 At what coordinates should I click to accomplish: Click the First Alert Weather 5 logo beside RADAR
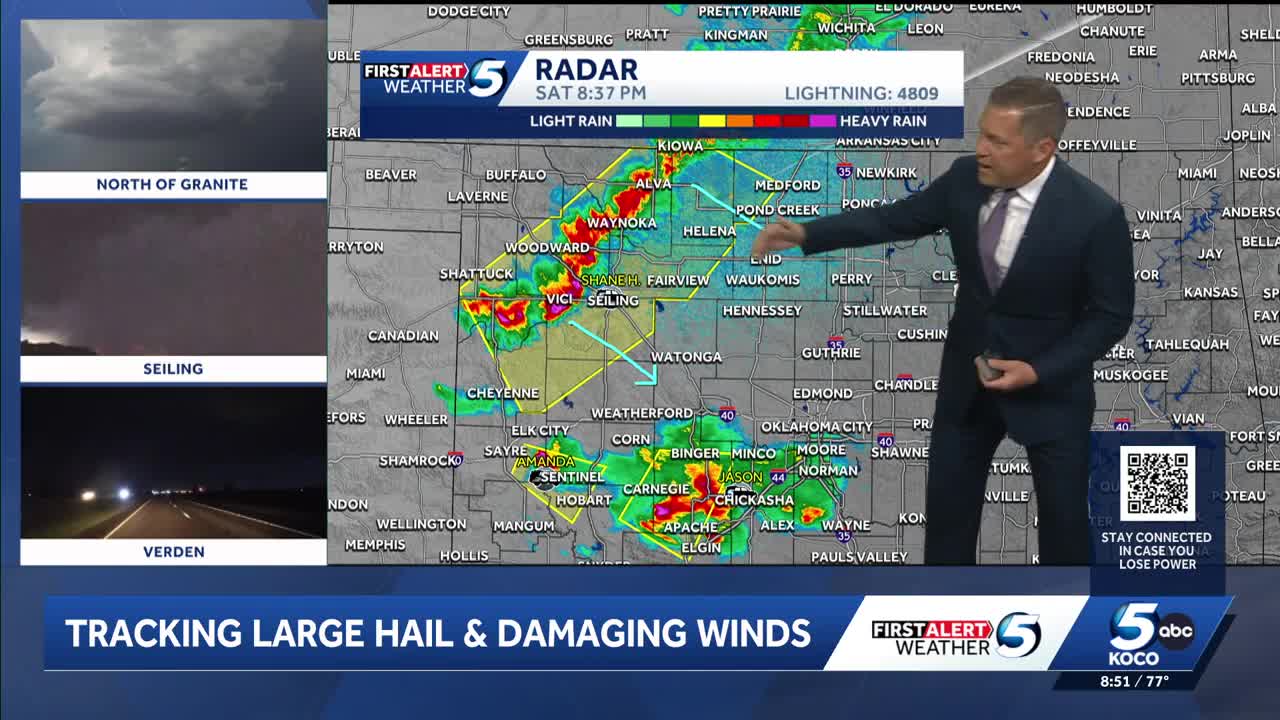tap(436, 79)
